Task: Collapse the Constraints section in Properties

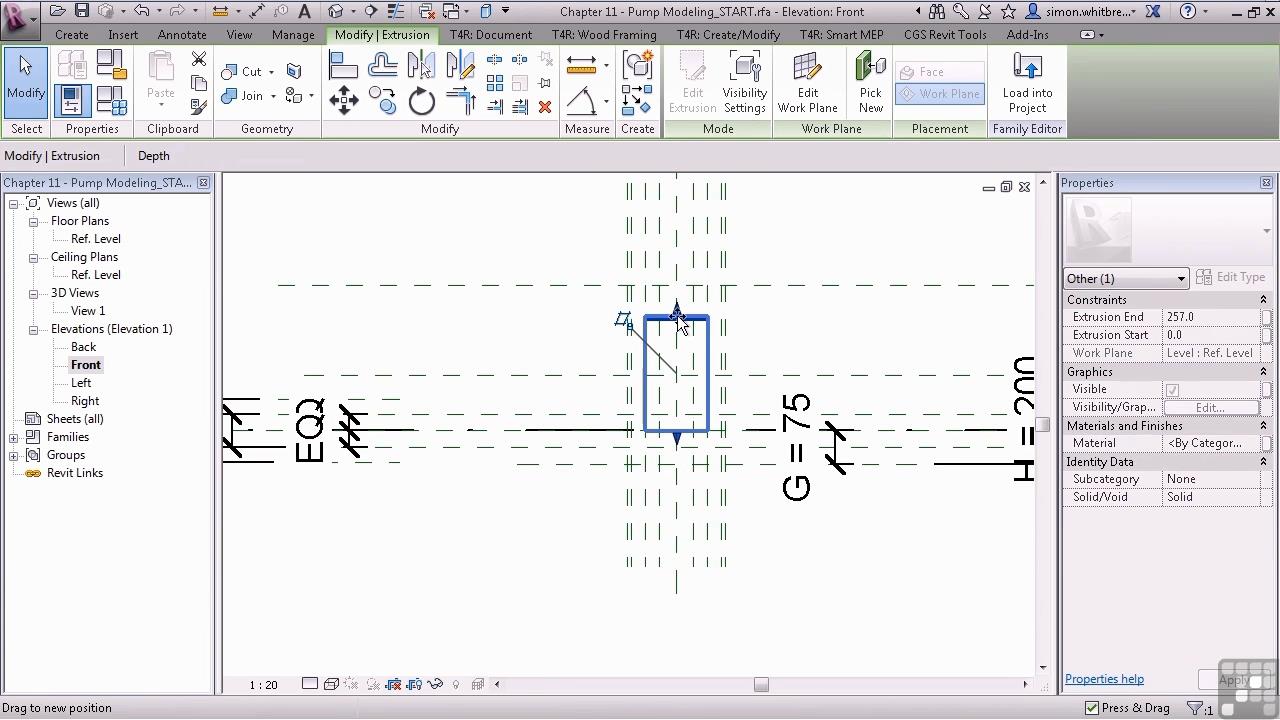Action: [x=1263, y=300]
